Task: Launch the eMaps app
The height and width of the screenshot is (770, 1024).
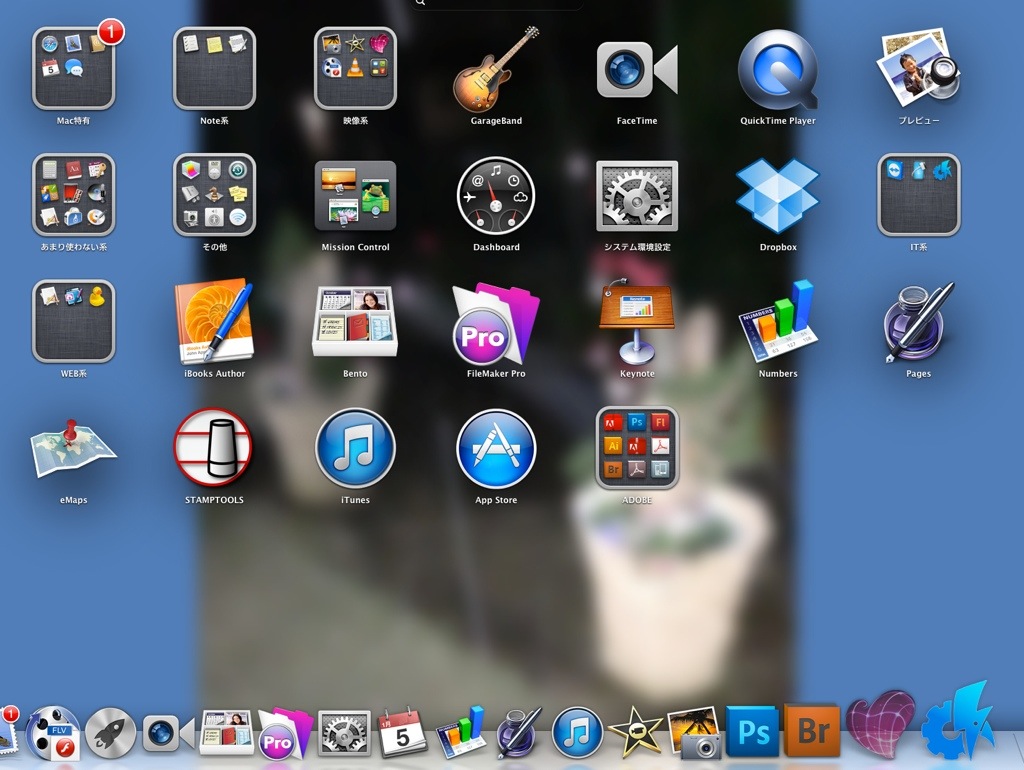Action: click(74, 449)
